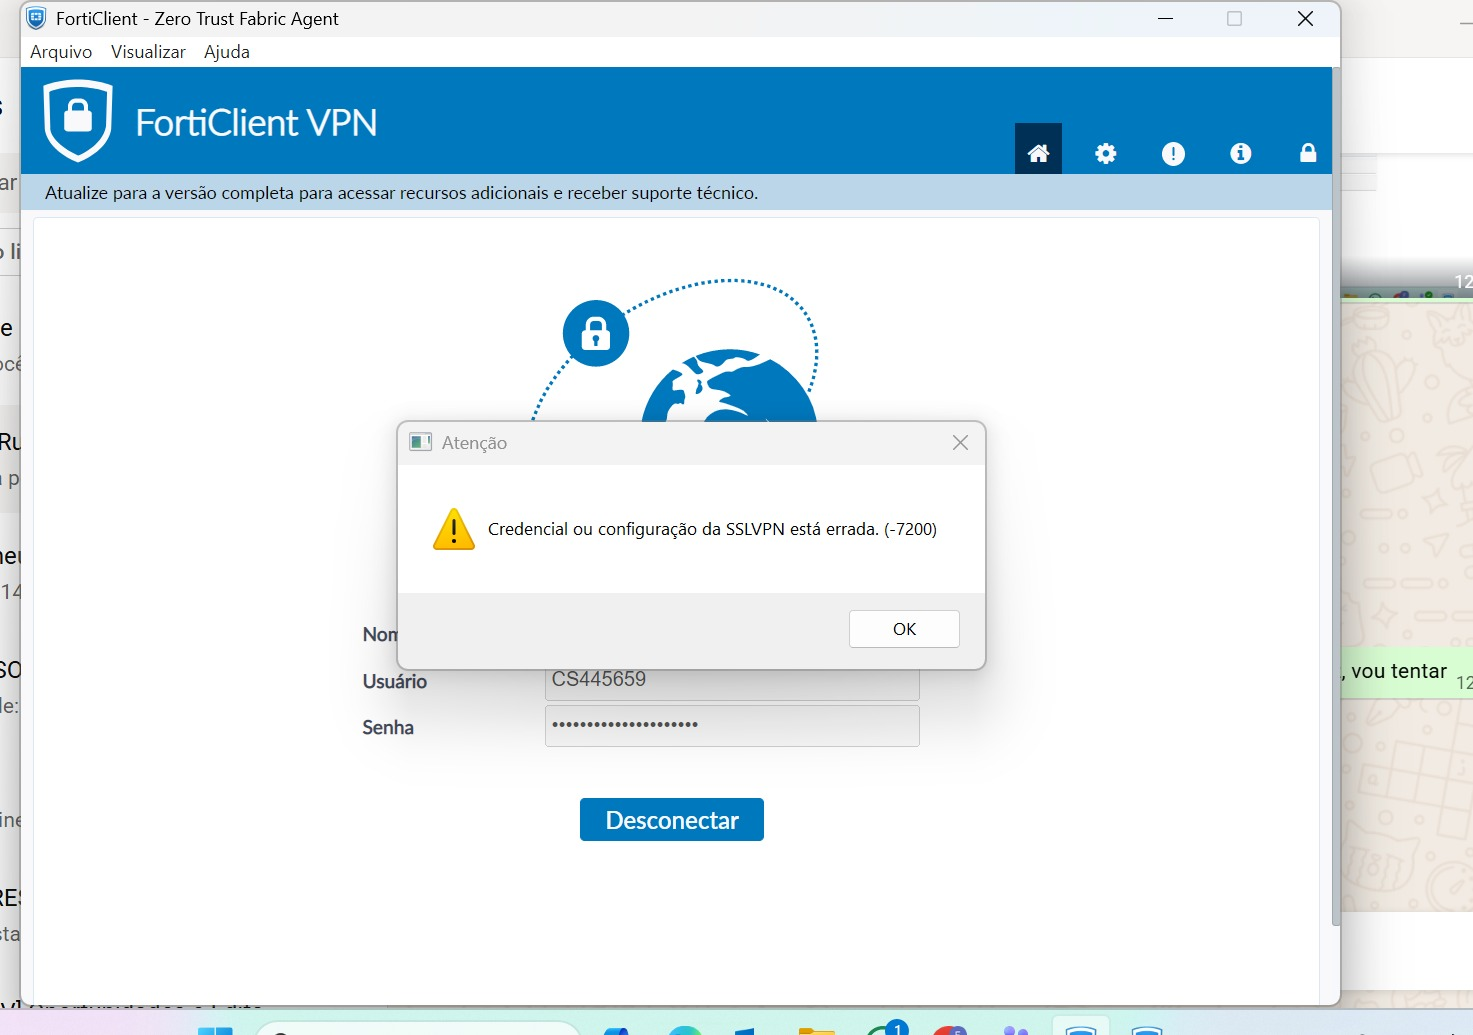This screenshot has width=1473, height=1035.
Task: Focus the Usuário field with CS445659
Action: [x=732, y=683]
